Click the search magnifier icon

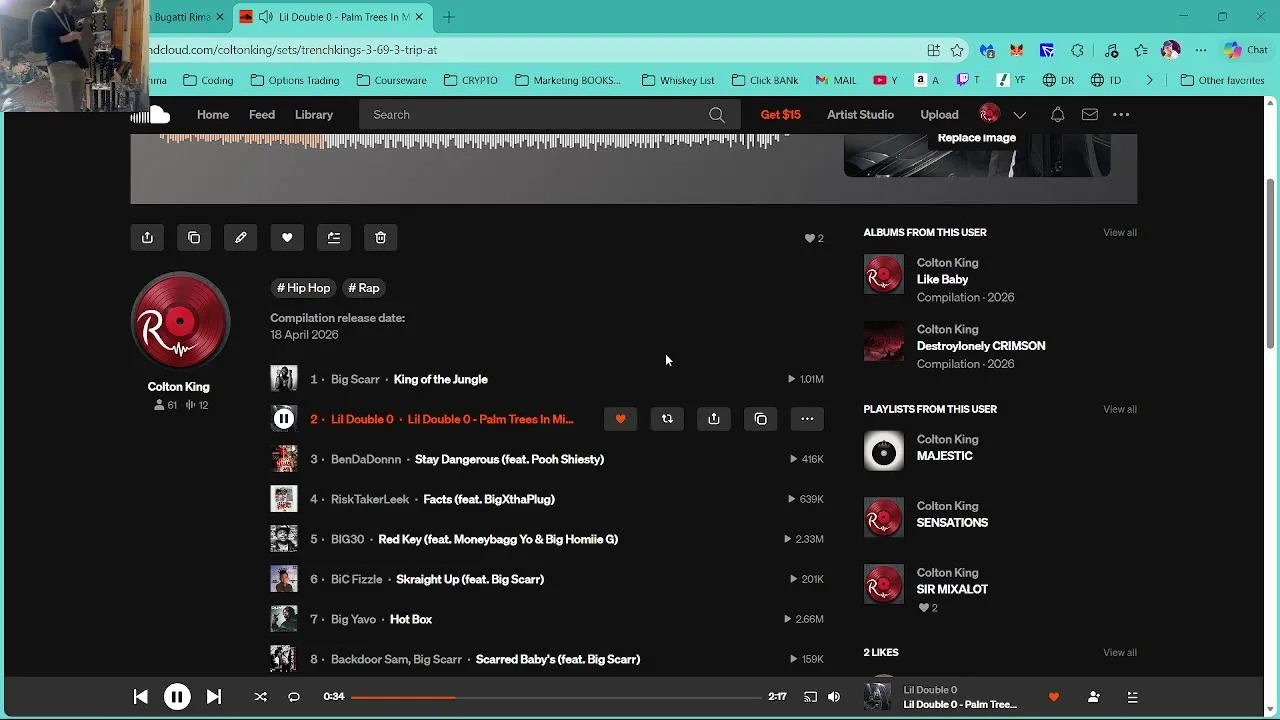tap(717, 115)
